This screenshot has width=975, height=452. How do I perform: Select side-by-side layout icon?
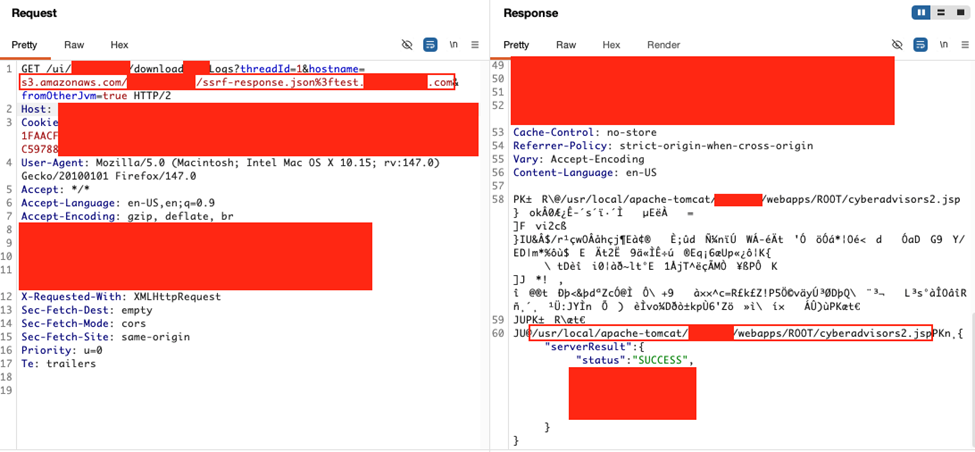pos(921,13)
